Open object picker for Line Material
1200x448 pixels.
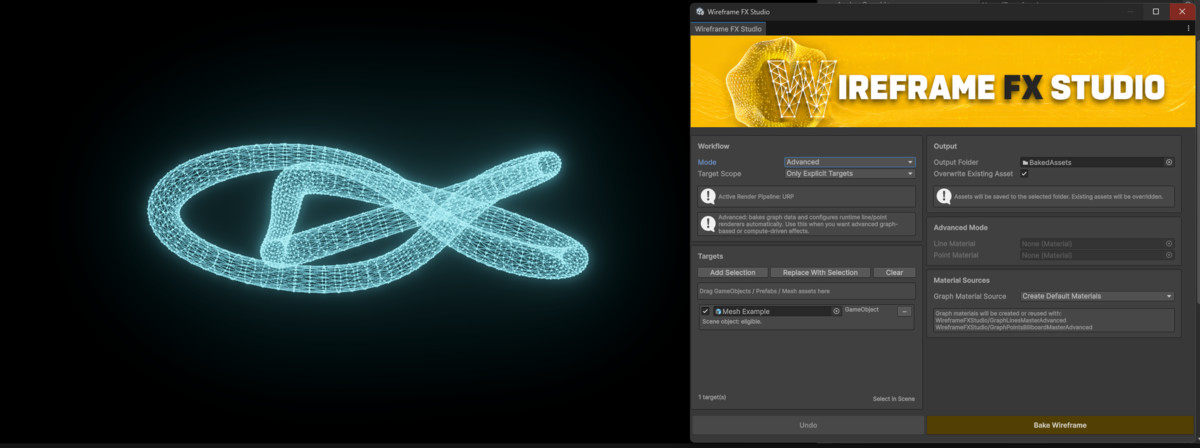[1169, 243]
